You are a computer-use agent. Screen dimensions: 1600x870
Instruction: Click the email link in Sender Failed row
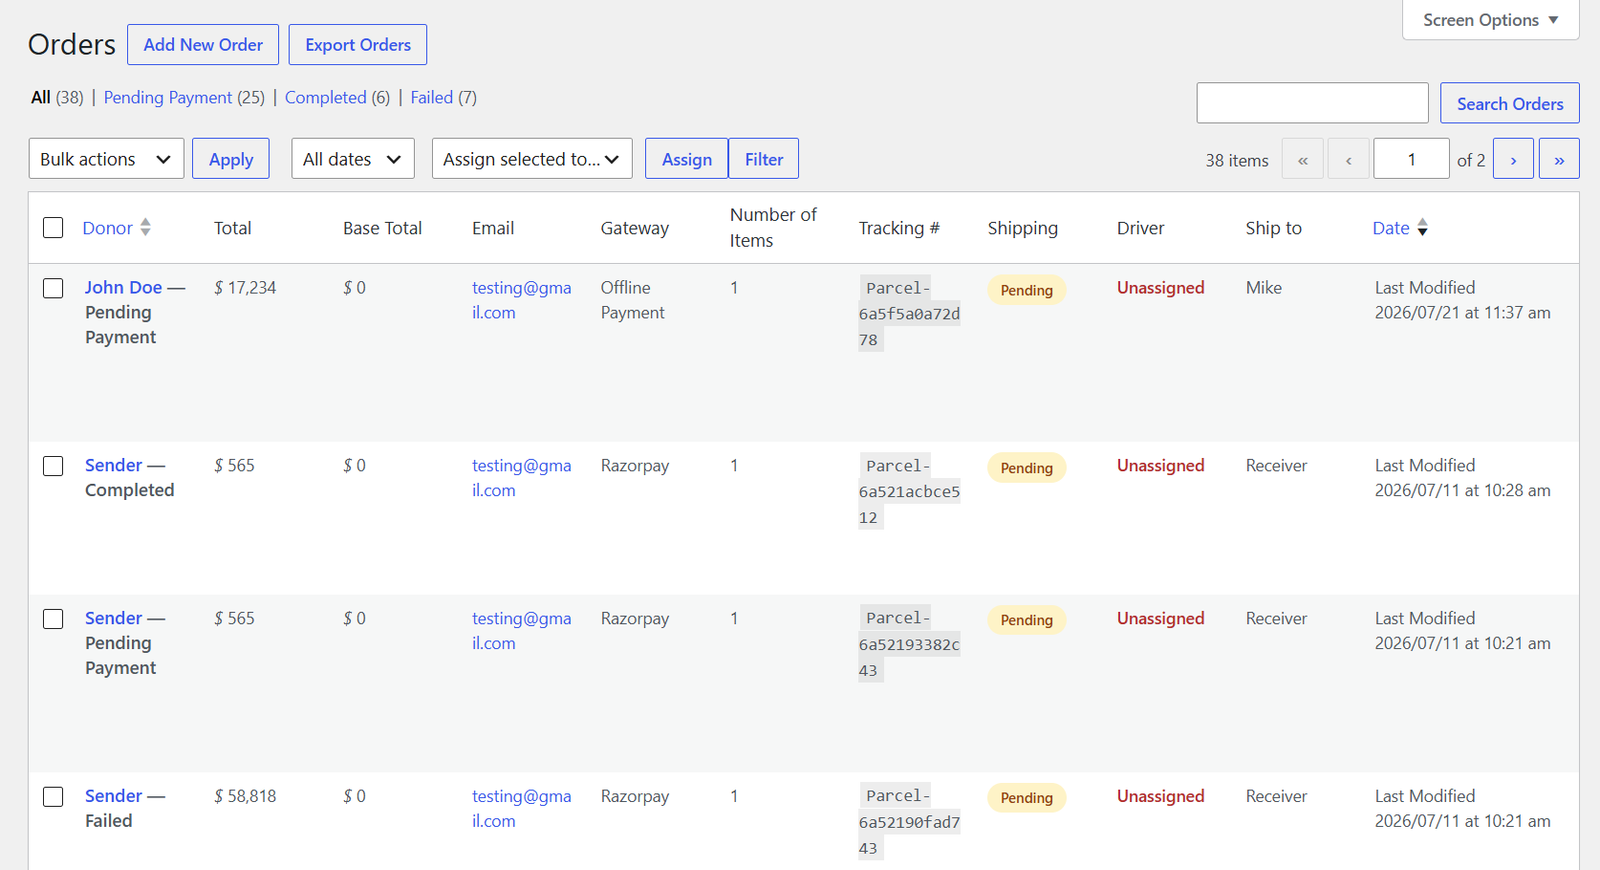521,809
